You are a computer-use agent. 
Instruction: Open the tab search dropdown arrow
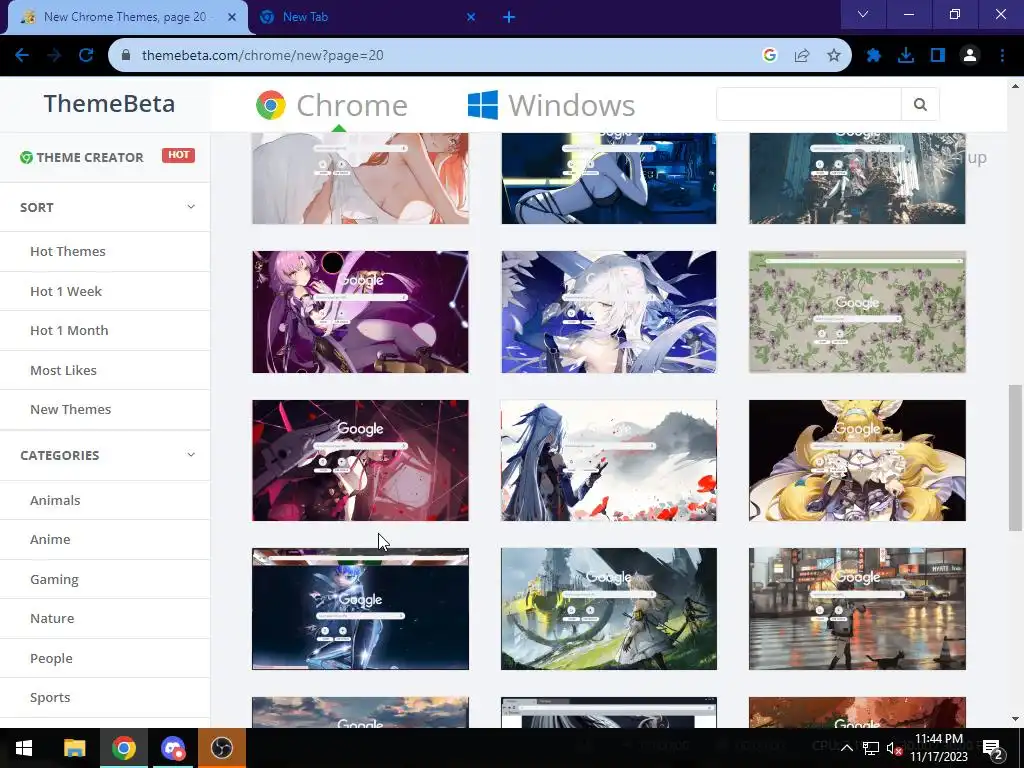(863, 14)
